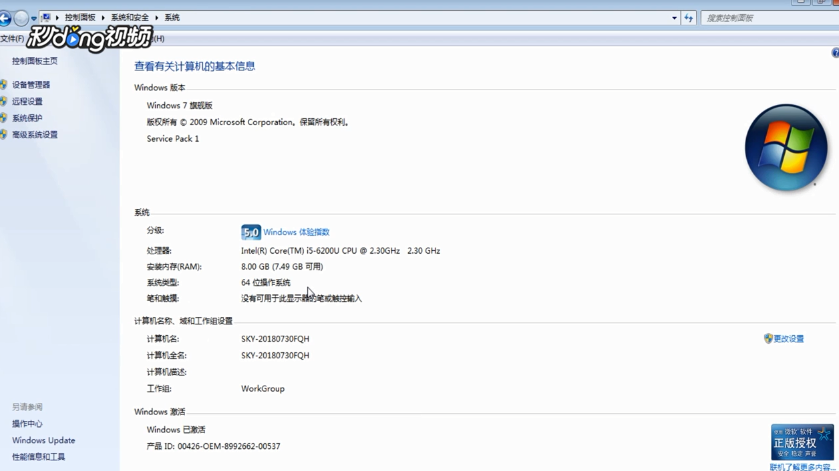Image resolution: width=839 pixels, height=471 pixels.
Task: Open the help question mark icon
Action: coord(835,52)
